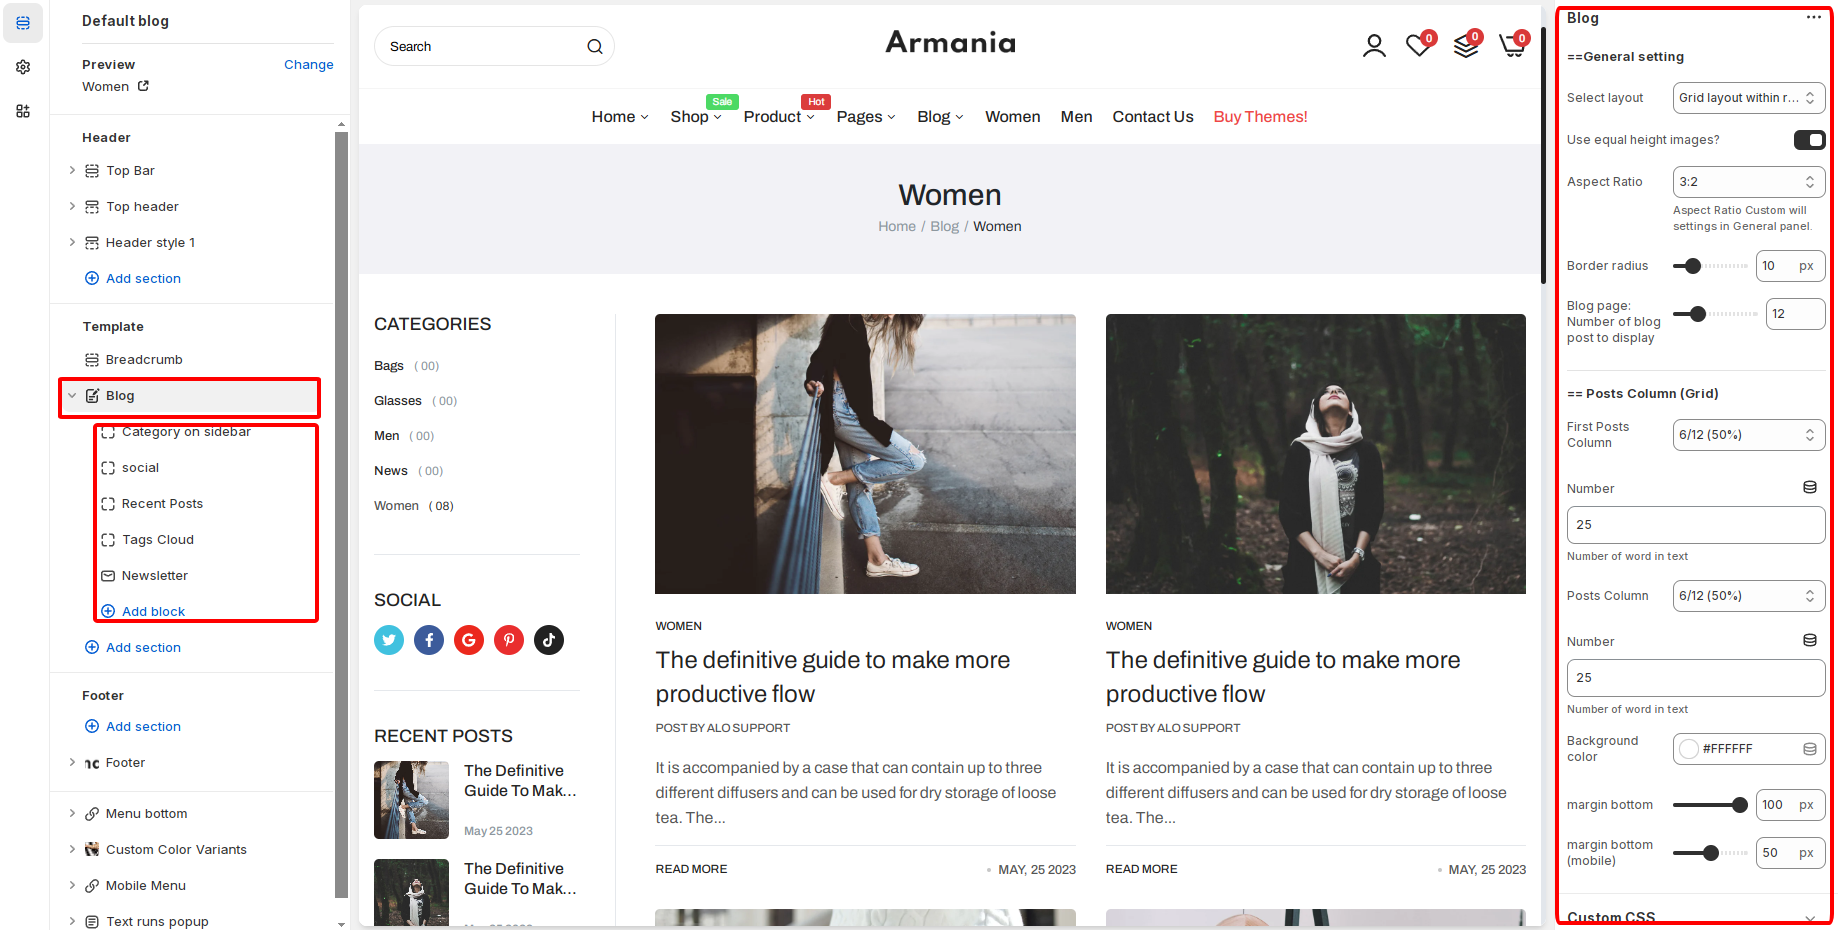Open the compare layers icon
The height and width of the screenshot is (930, 1839).
[x=1466, y=45]
